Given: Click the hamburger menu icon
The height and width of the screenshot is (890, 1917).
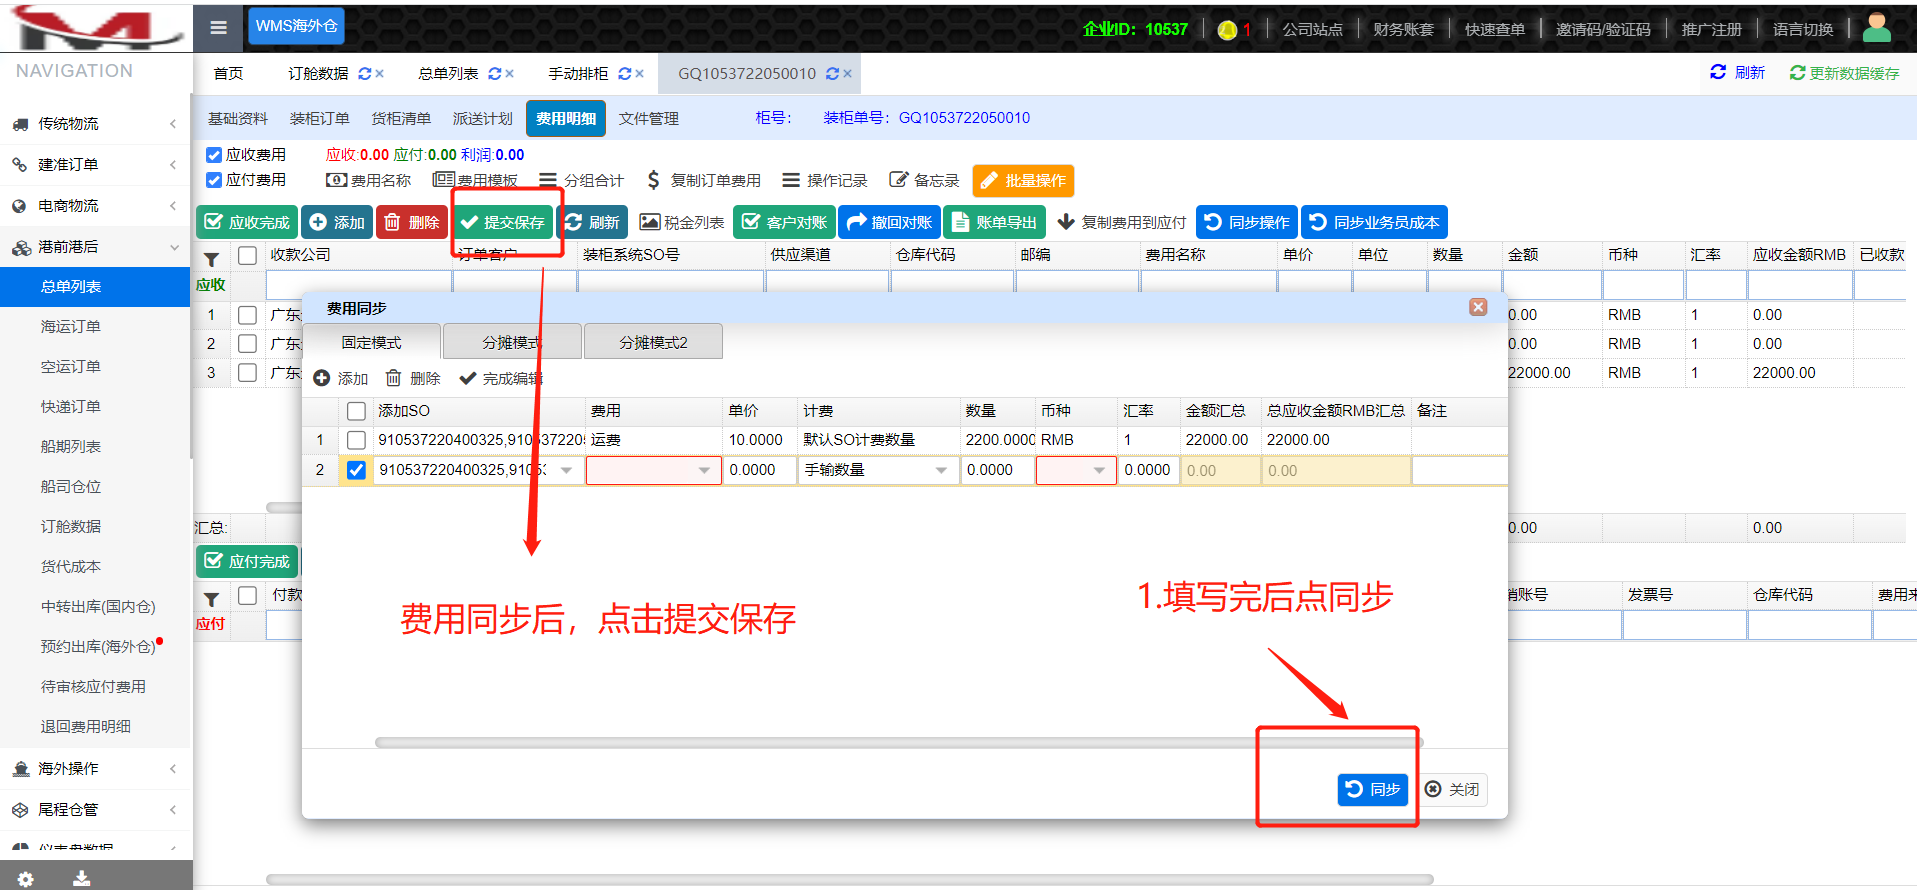Looking at the screenshot, I should [218, 28].
